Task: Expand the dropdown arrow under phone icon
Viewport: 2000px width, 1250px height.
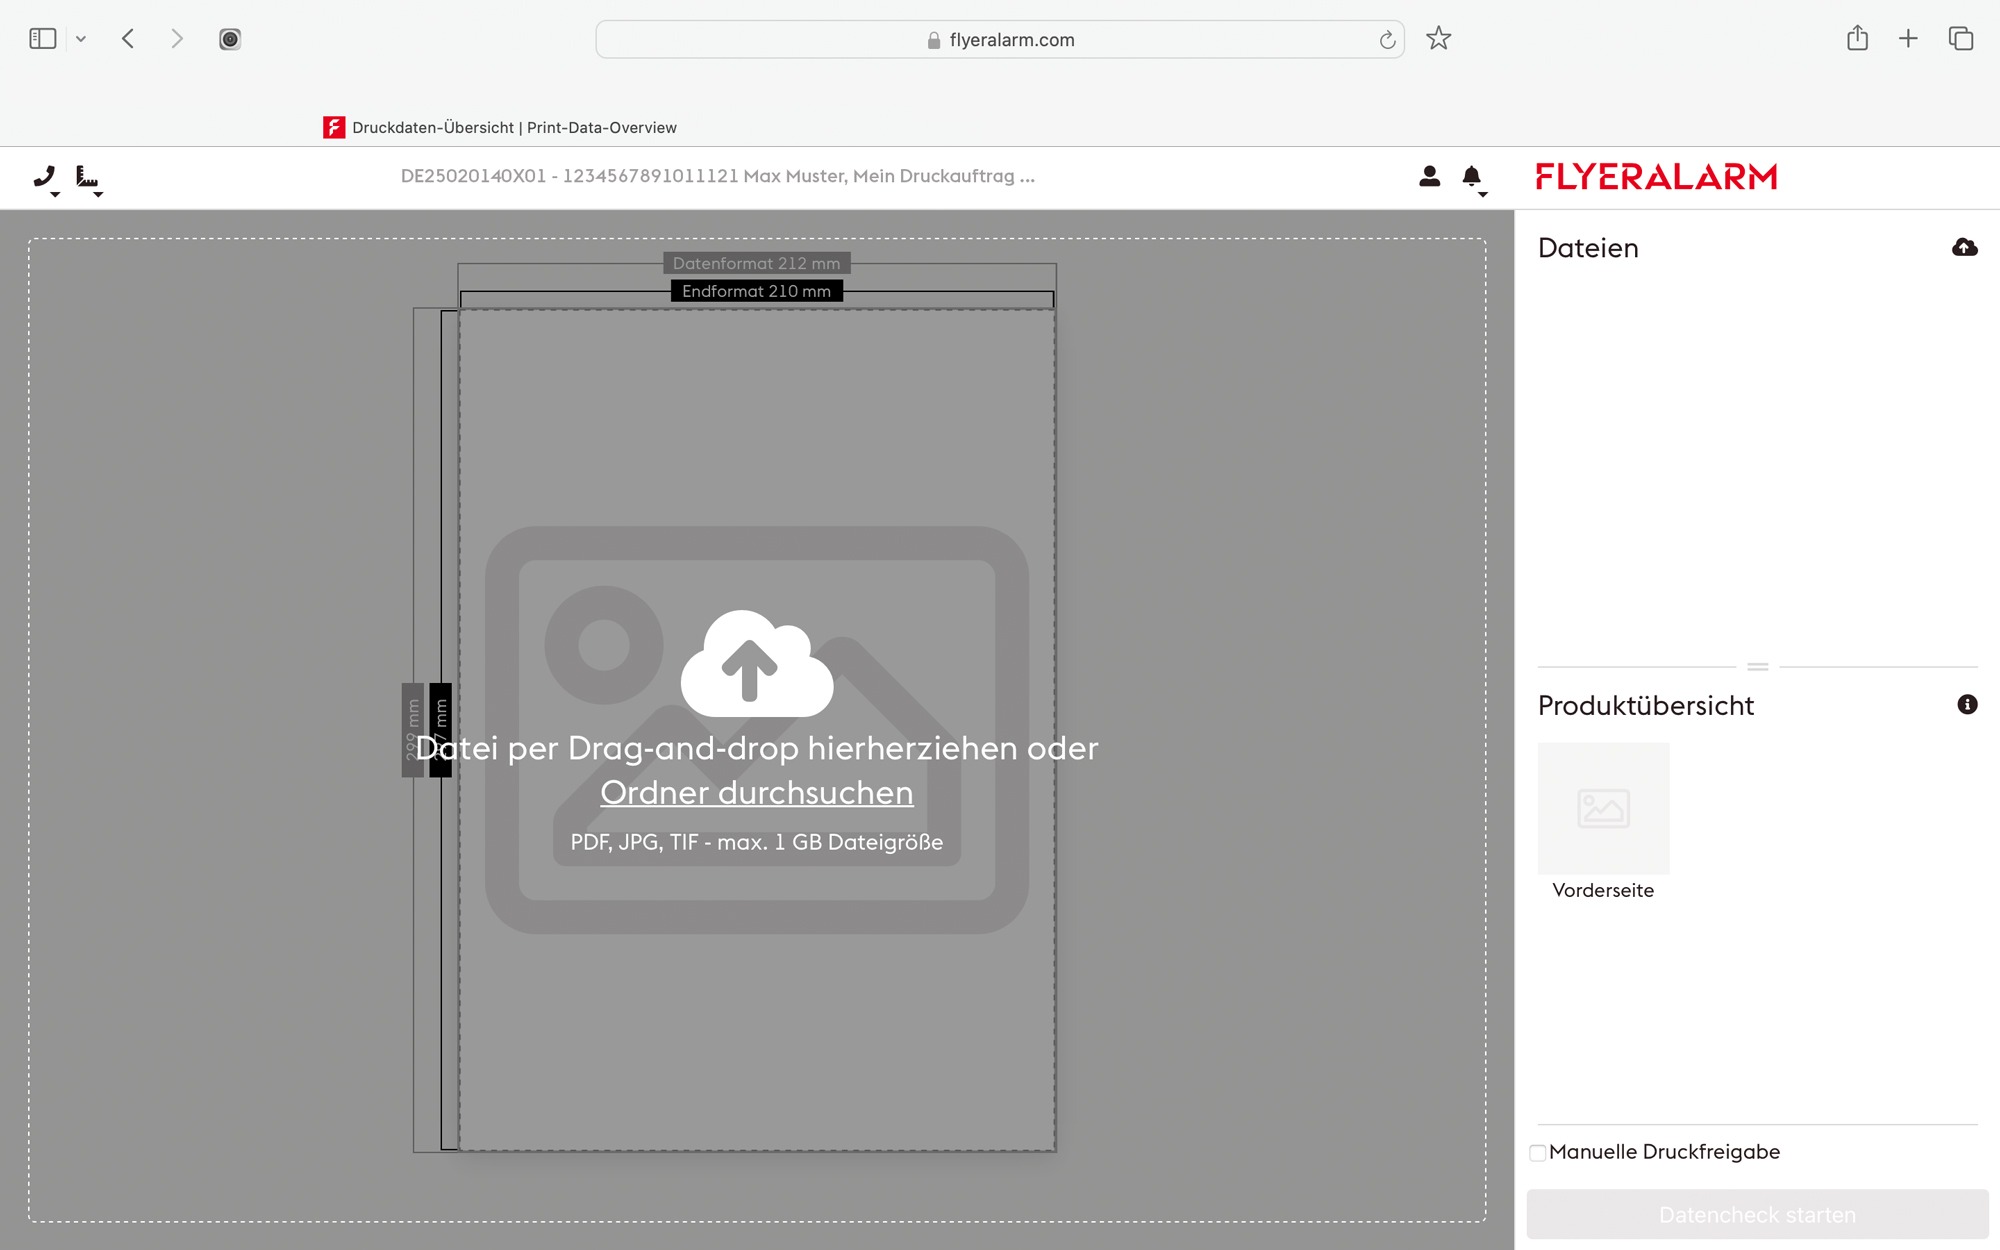Action: [x=55, y=194]
